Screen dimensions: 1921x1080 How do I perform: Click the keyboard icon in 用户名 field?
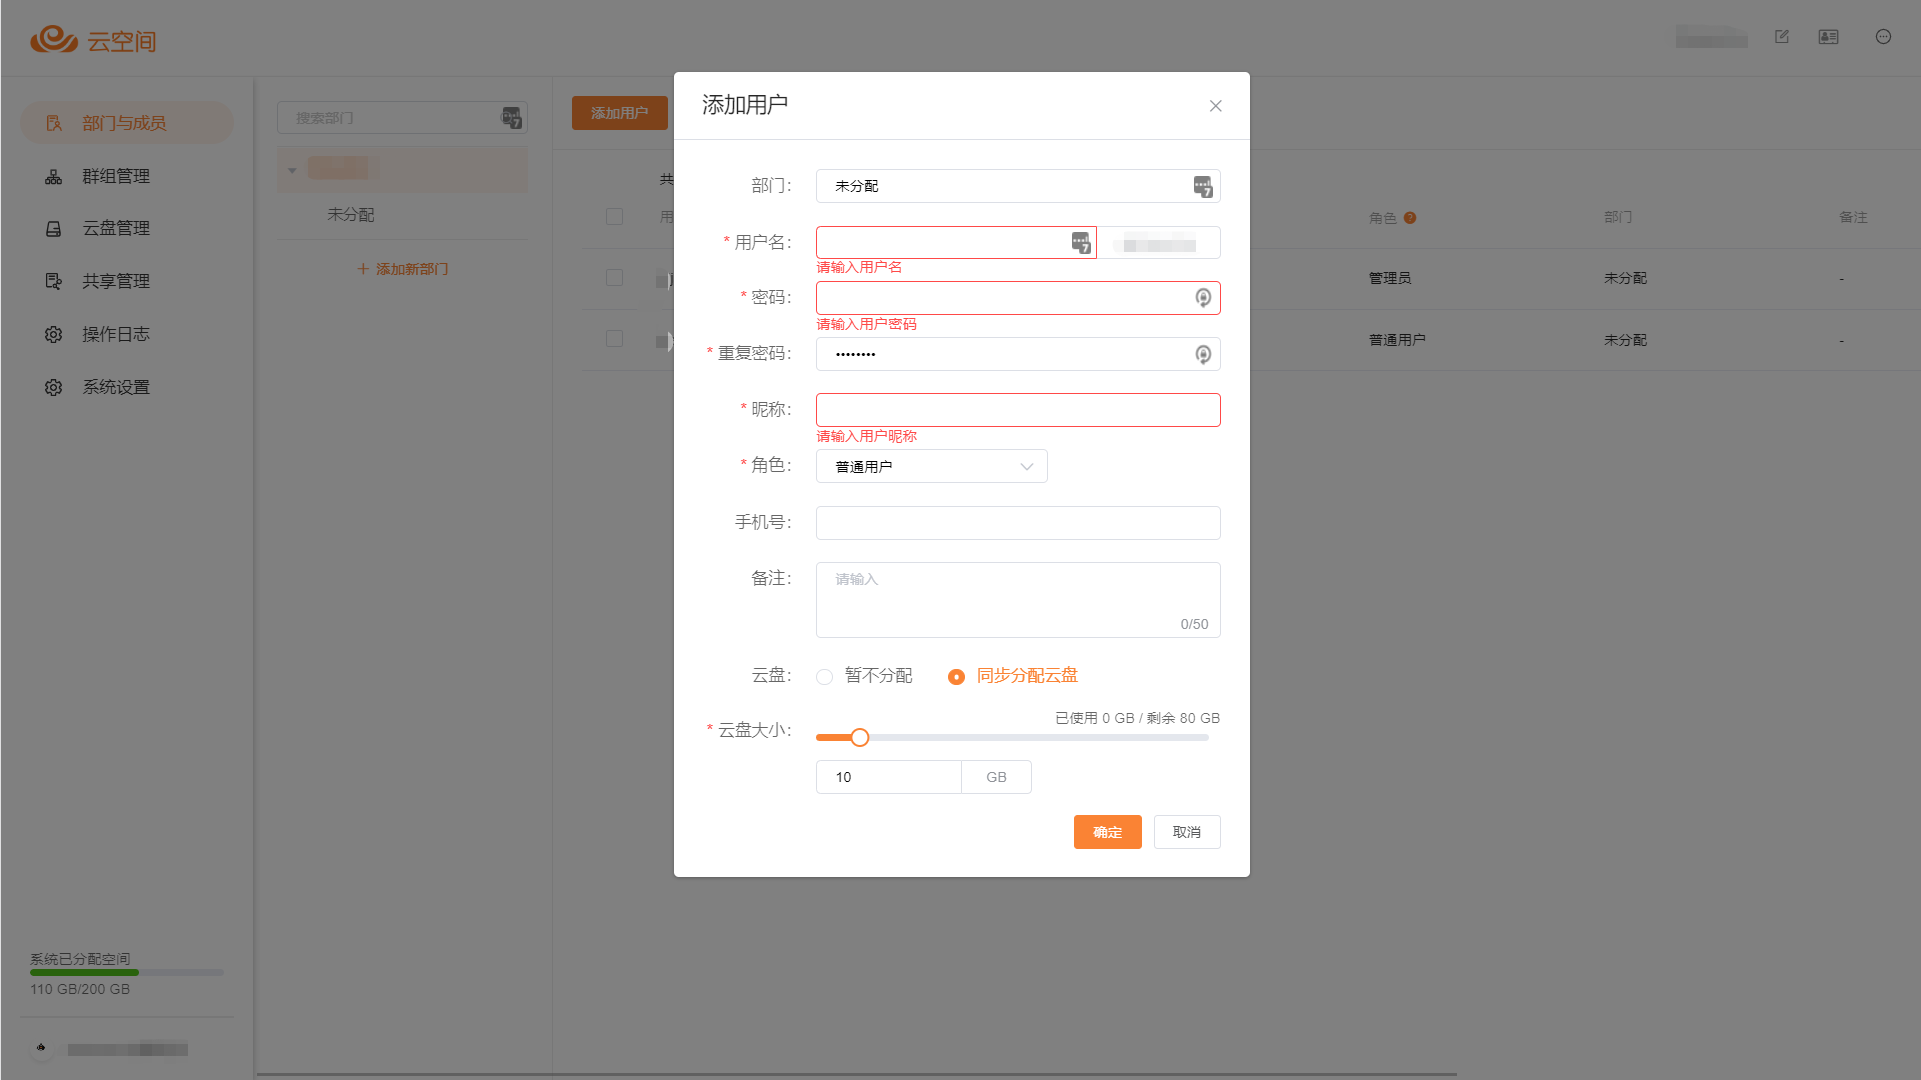[1081, 243]
